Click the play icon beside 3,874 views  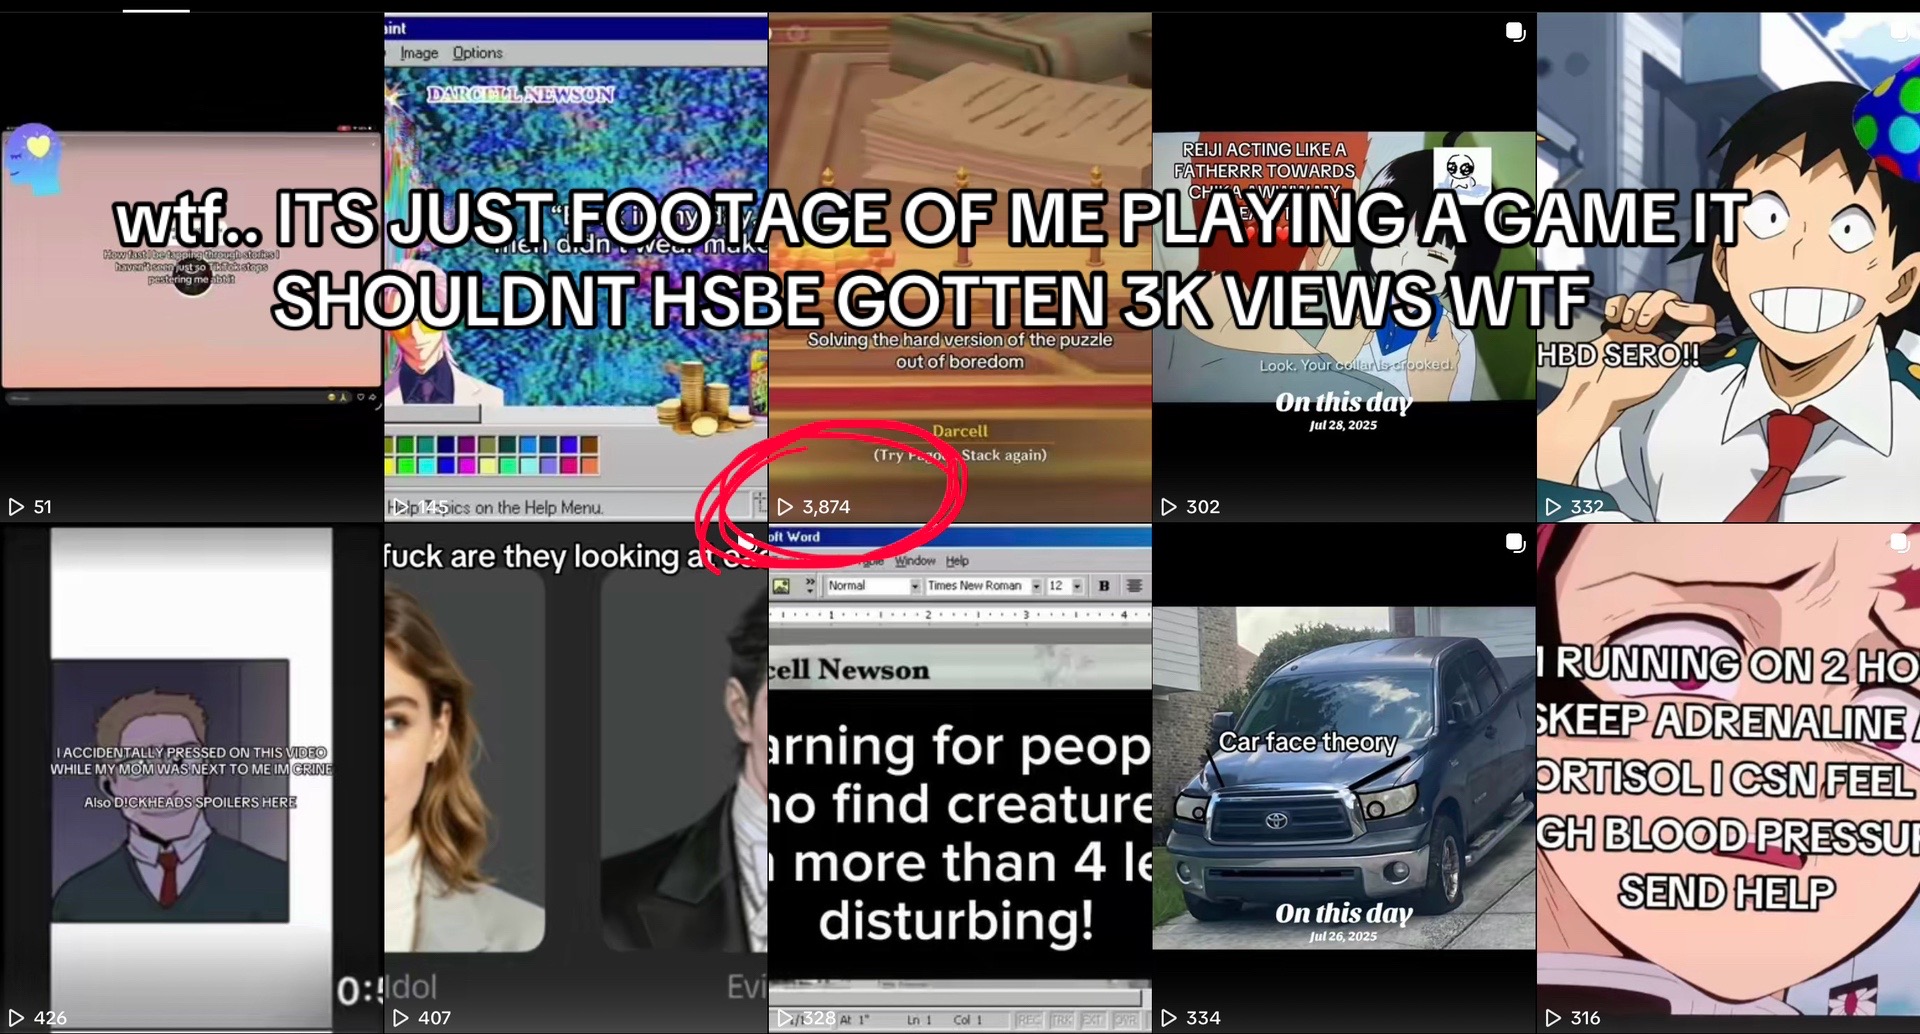pos(785,507)
